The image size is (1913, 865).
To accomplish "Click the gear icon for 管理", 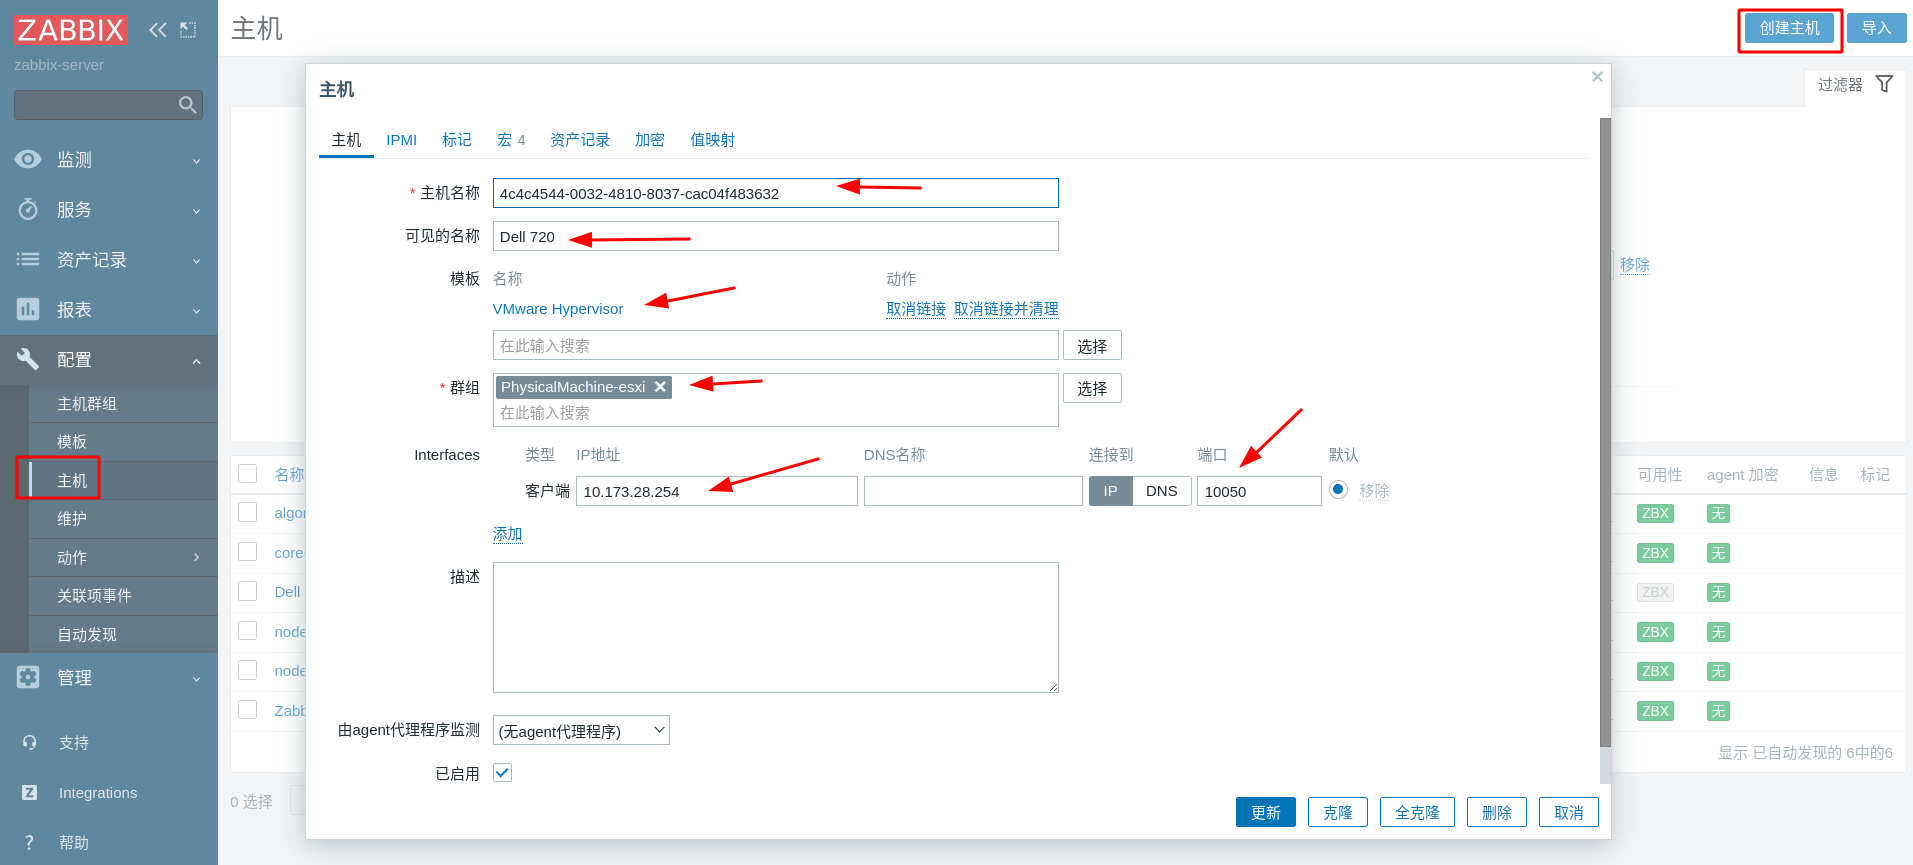I will 28,677.
